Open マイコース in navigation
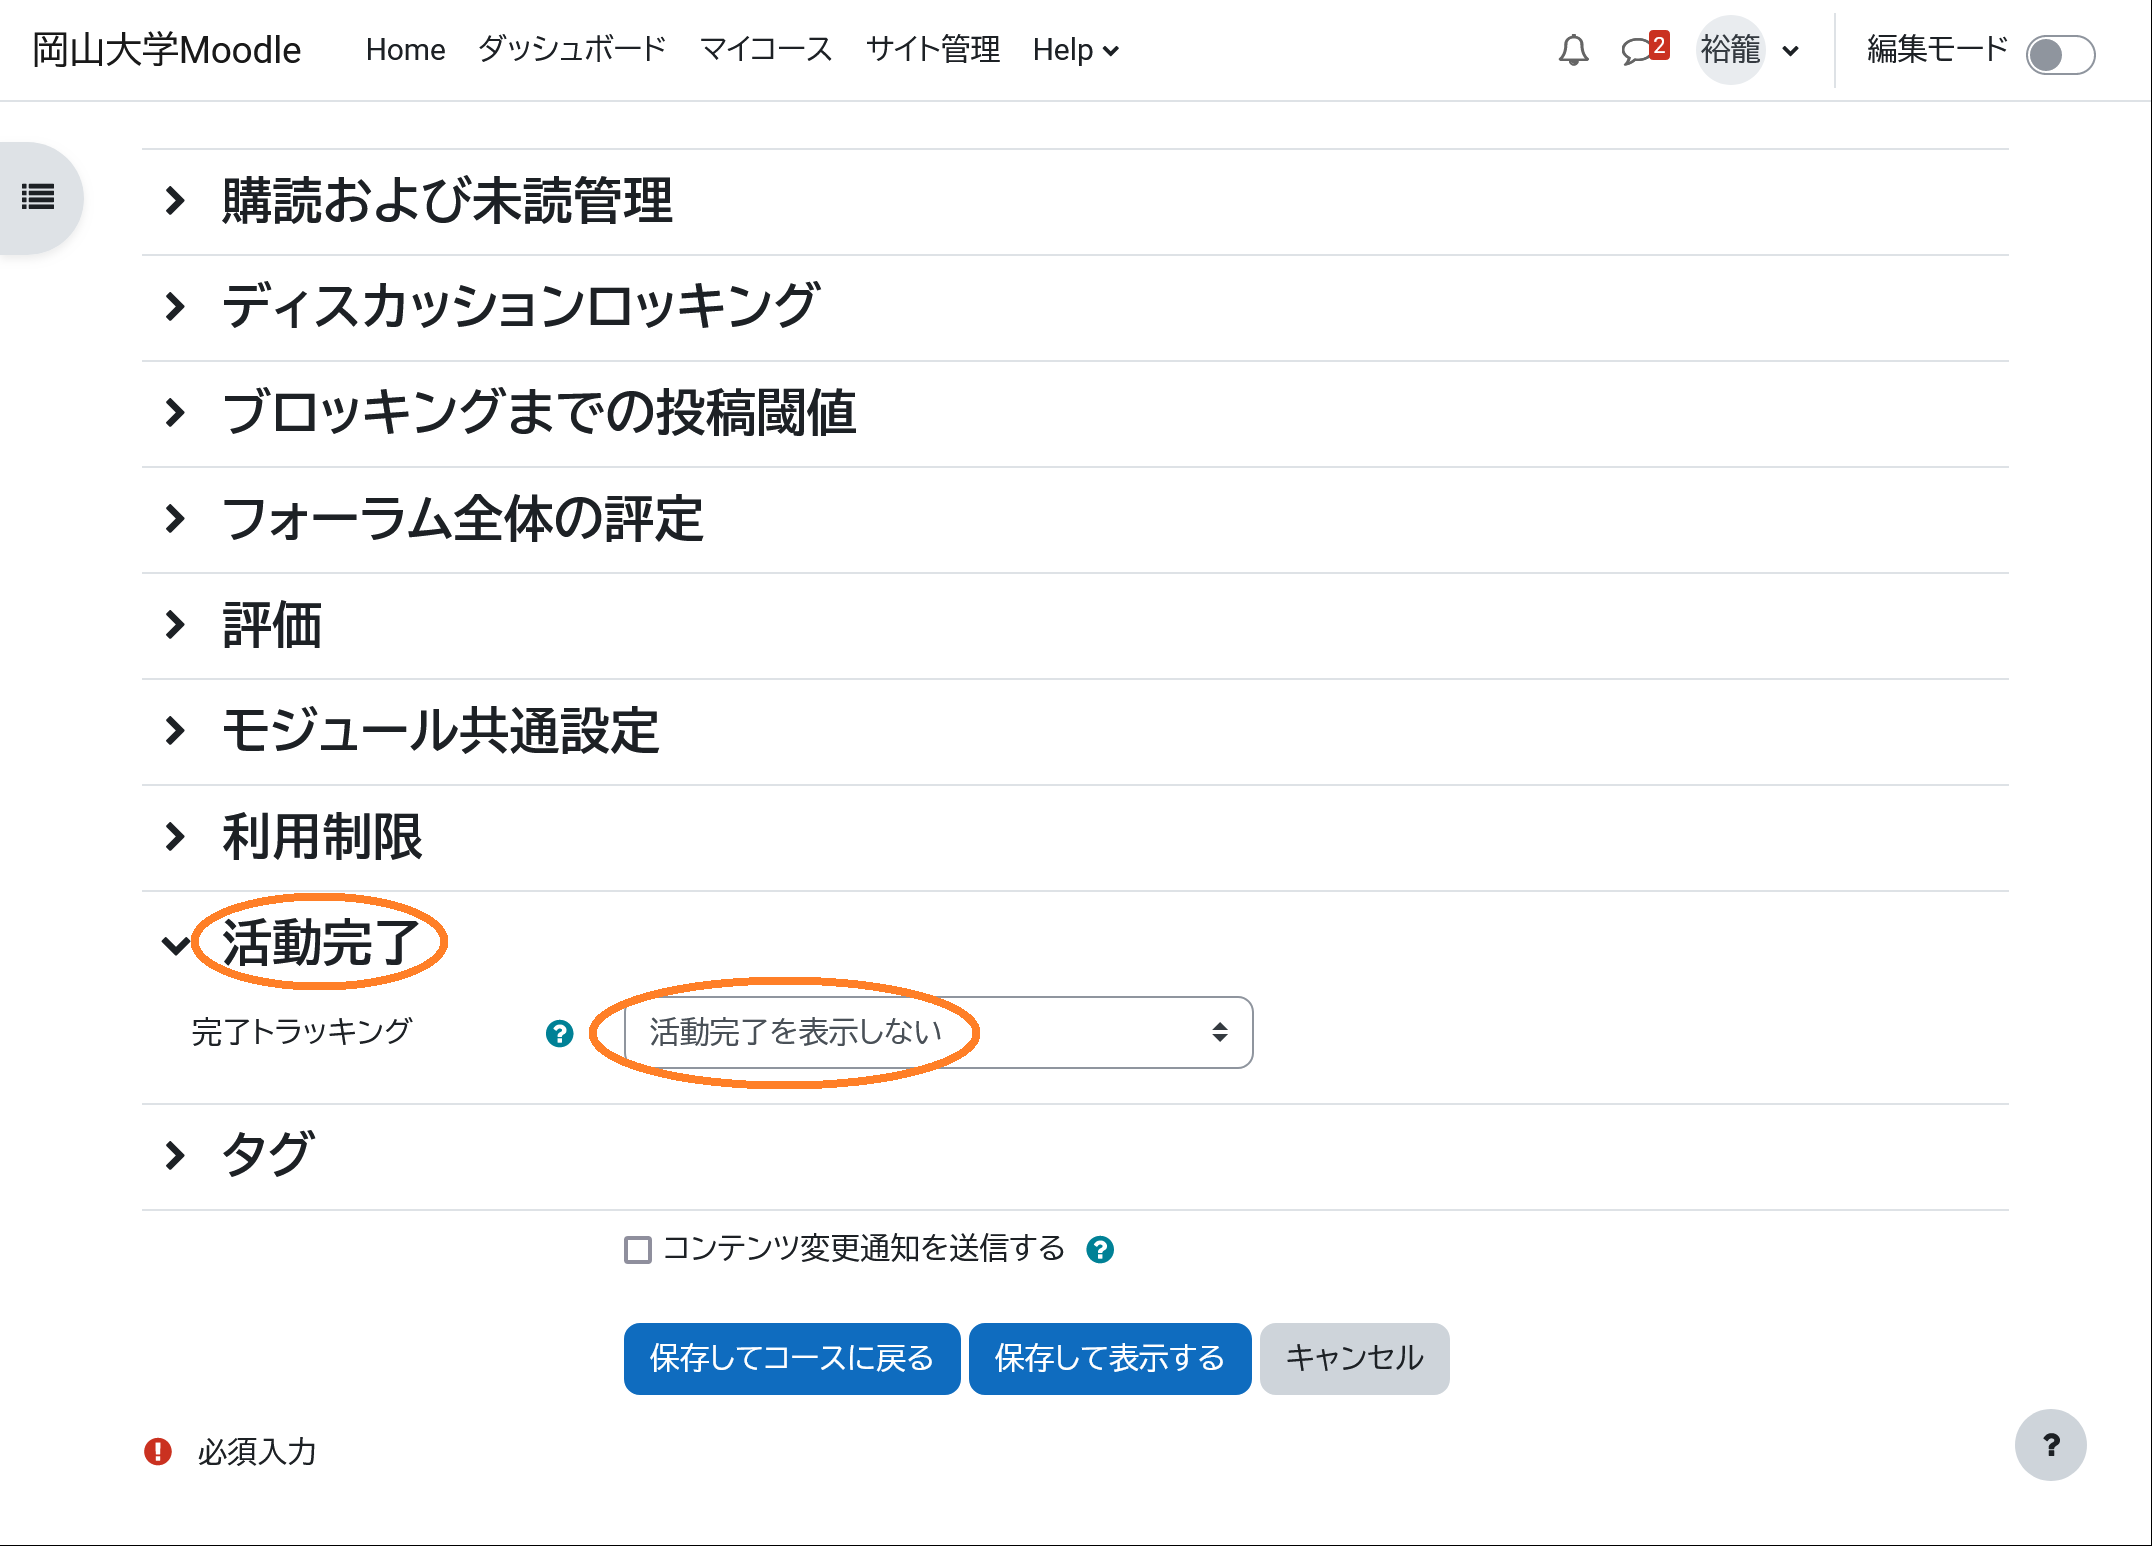Screen dimensions: 2152x1546 766,50
